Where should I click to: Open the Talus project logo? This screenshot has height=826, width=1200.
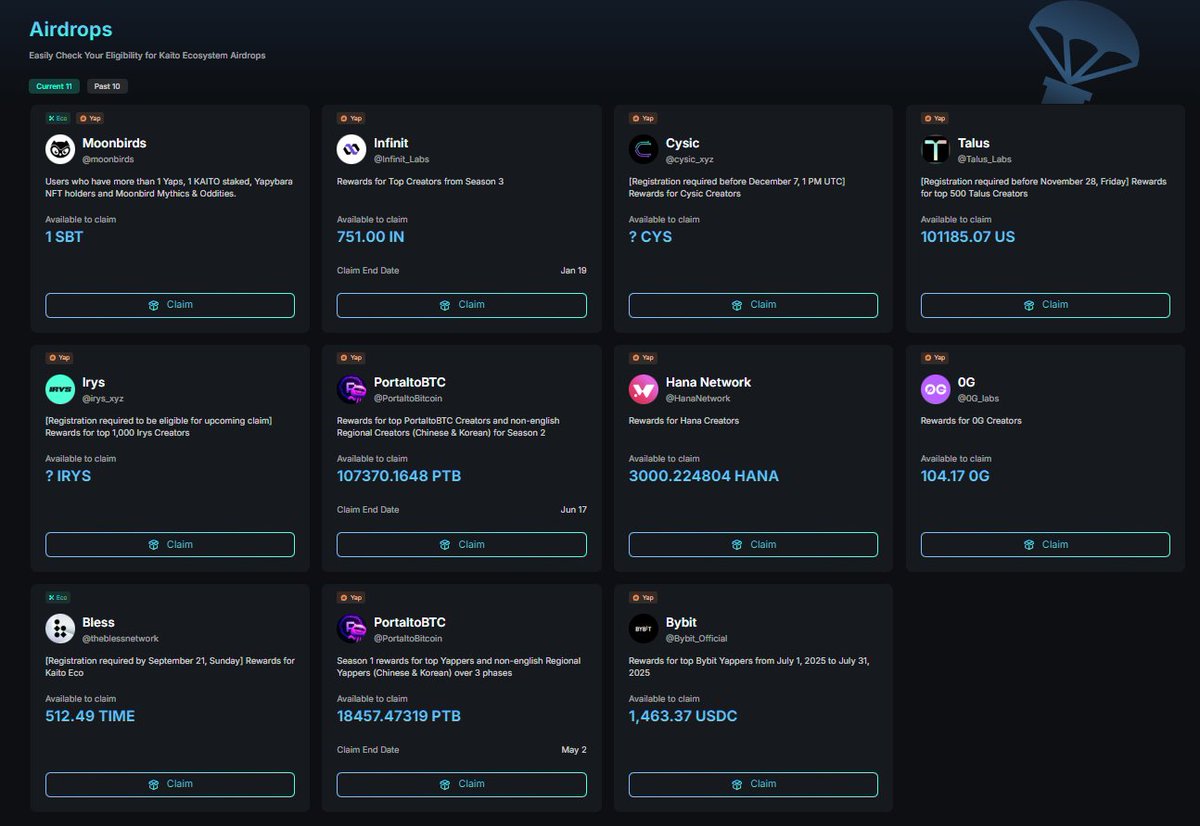[936, 150]
